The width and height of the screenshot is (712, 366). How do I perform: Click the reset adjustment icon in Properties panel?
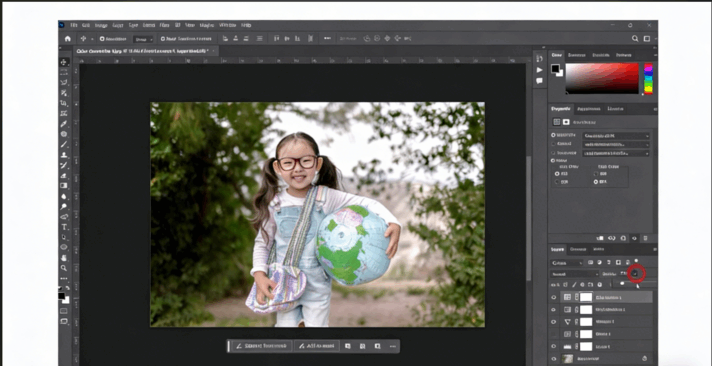click(x=623, y=238)
